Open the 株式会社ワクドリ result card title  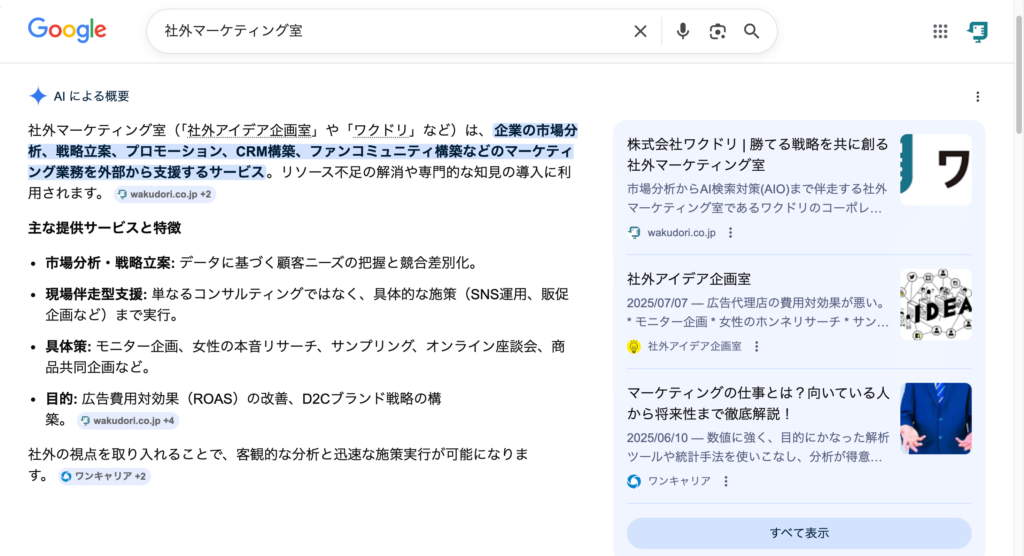click(x=758, y=154)
